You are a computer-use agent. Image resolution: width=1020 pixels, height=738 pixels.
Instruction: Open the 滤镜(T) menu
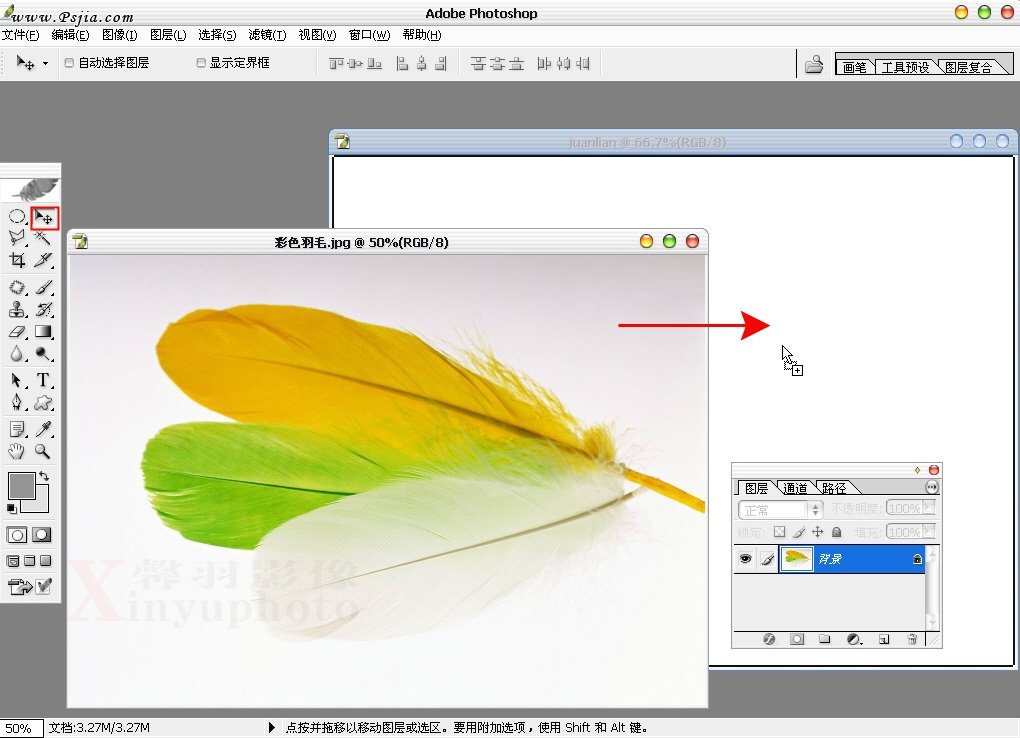(x=267, y=35)
